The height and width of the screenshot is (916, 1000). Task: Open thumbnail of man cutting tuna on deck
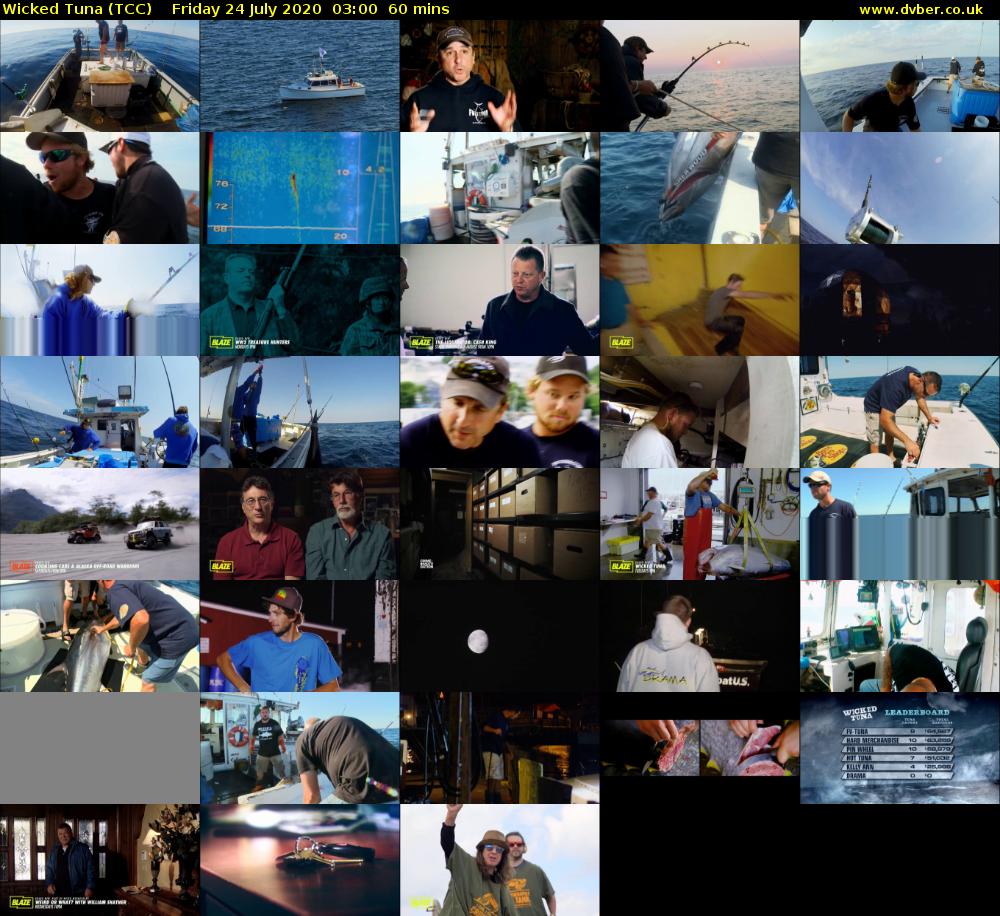tap(99, 635)
